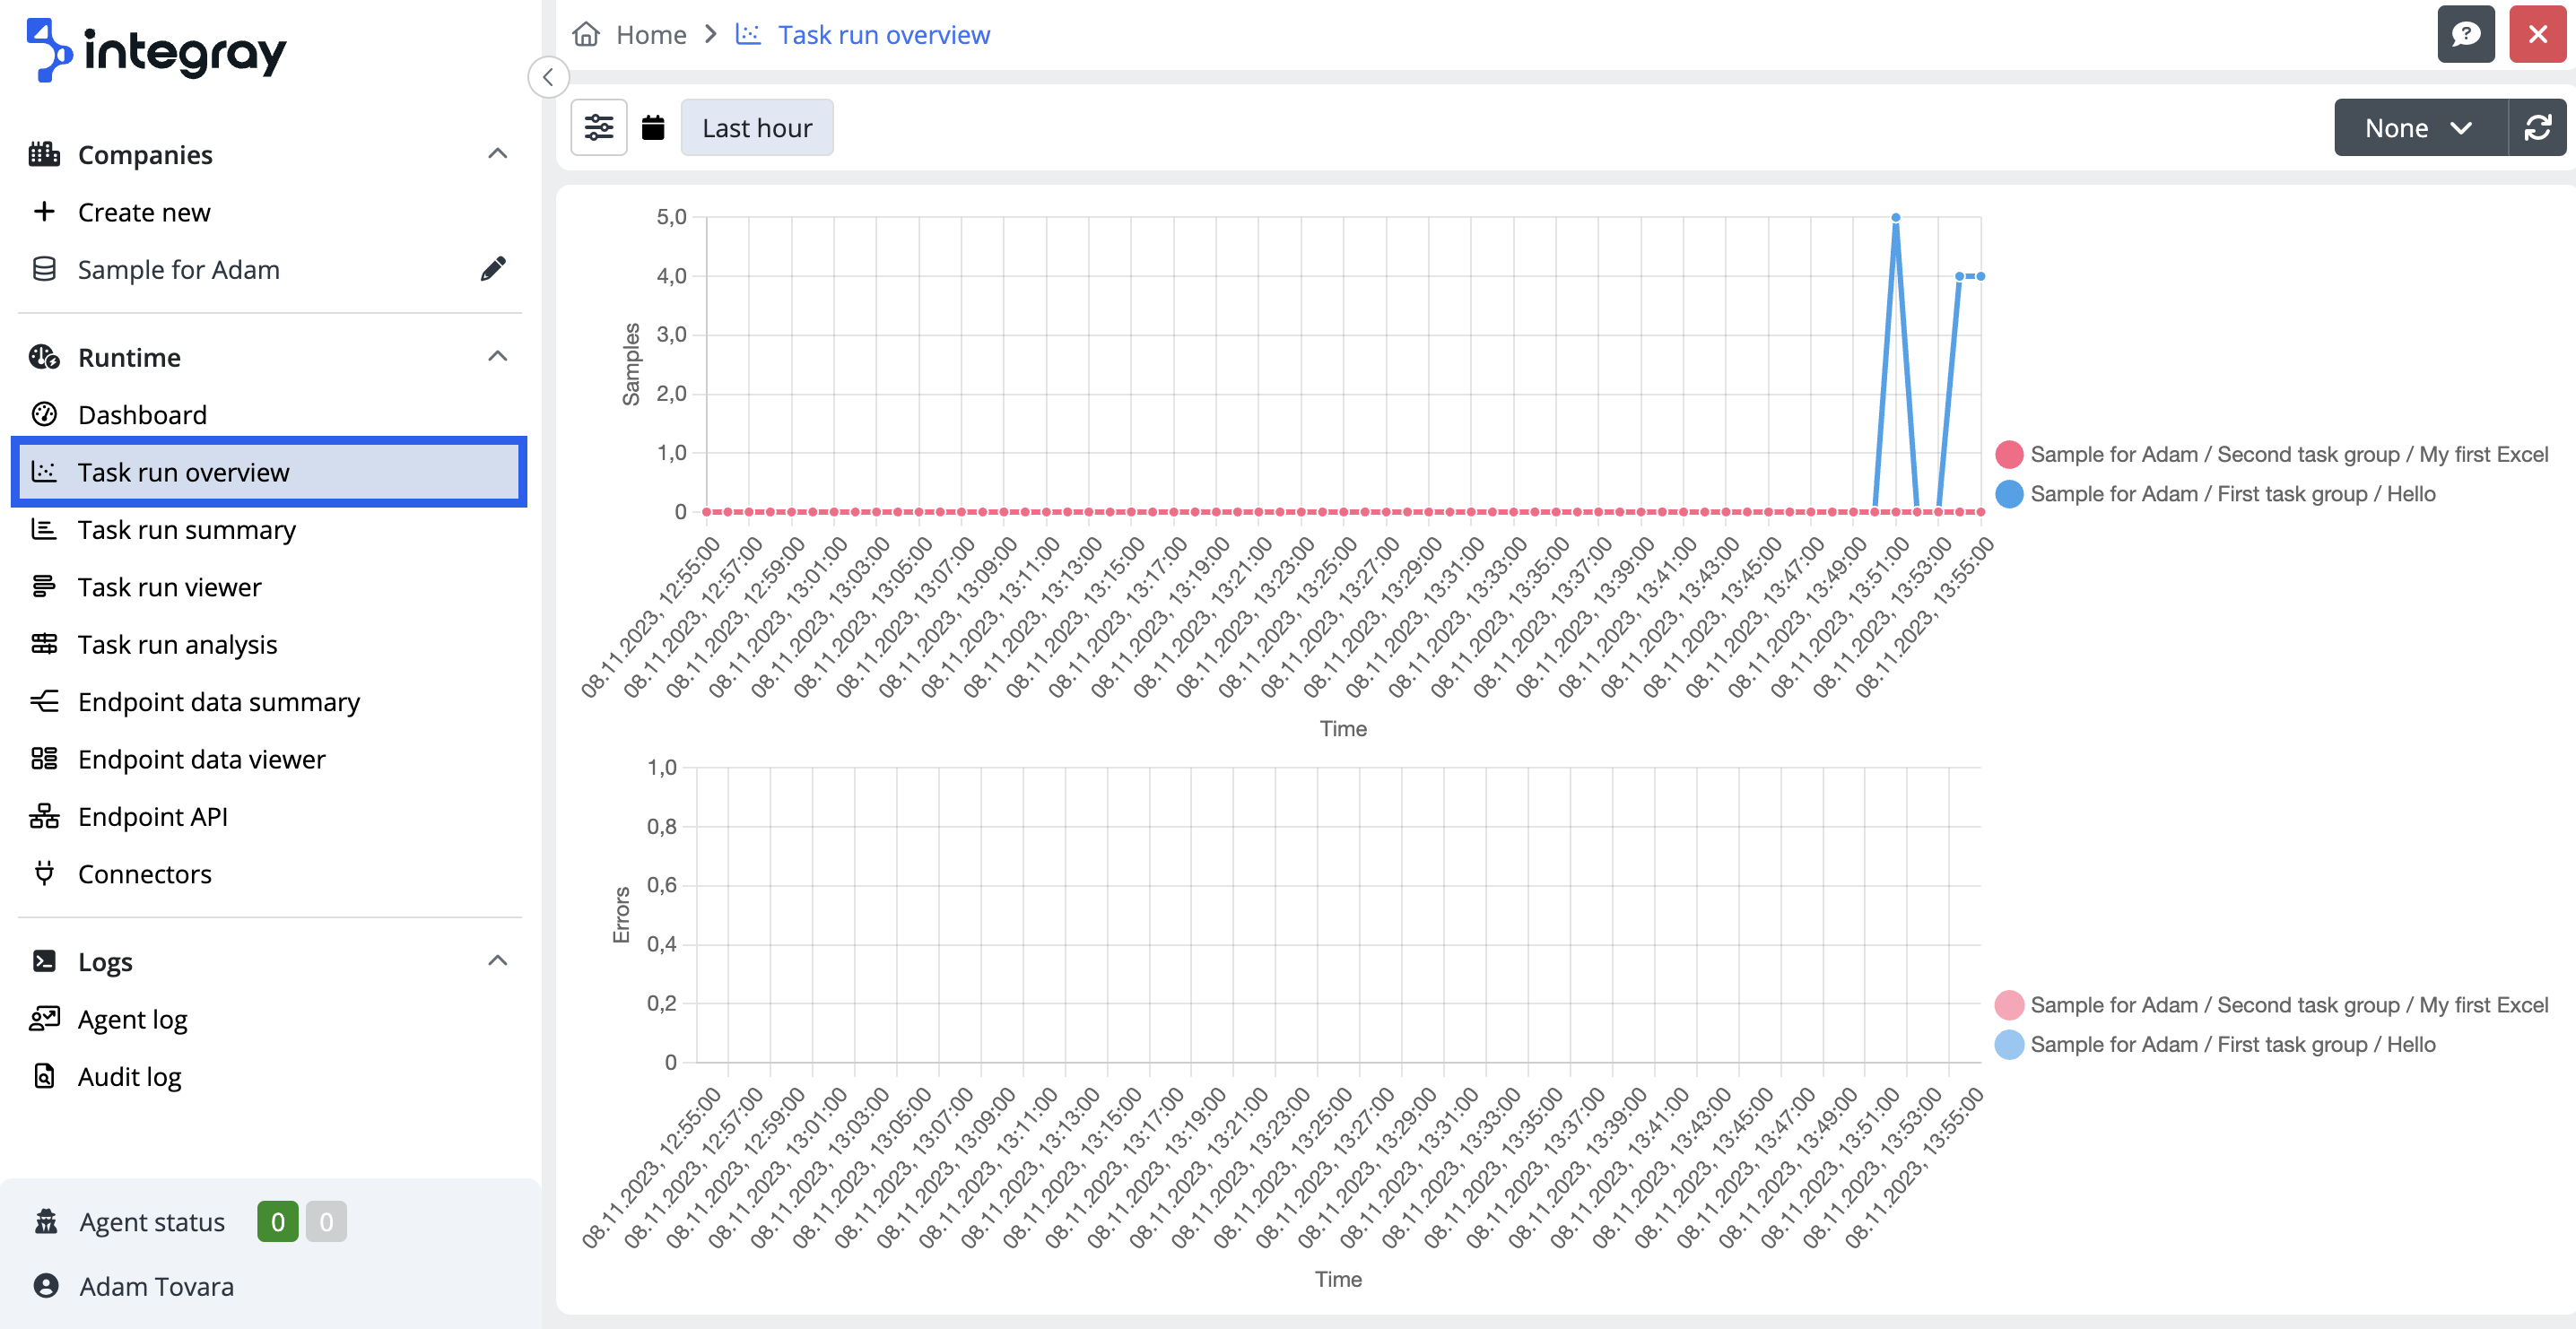Click the plus icon beside Create new

[44, 212]
